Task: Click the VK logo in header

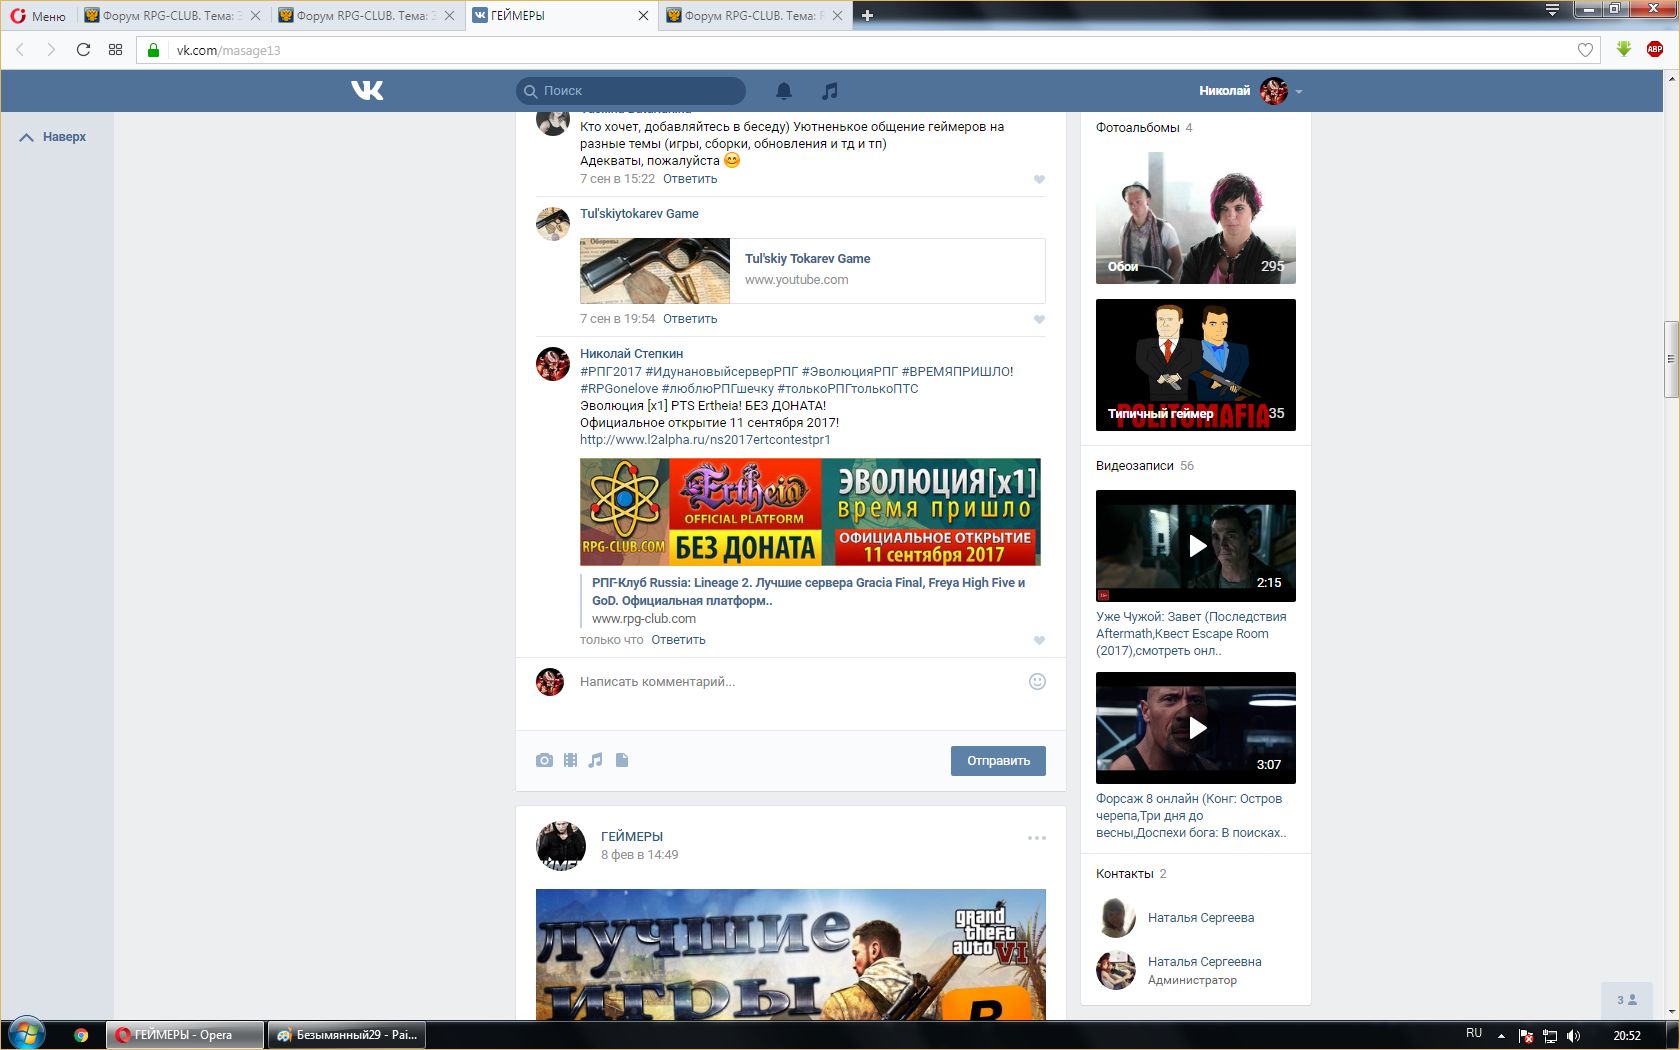Action: coord(367,91)
